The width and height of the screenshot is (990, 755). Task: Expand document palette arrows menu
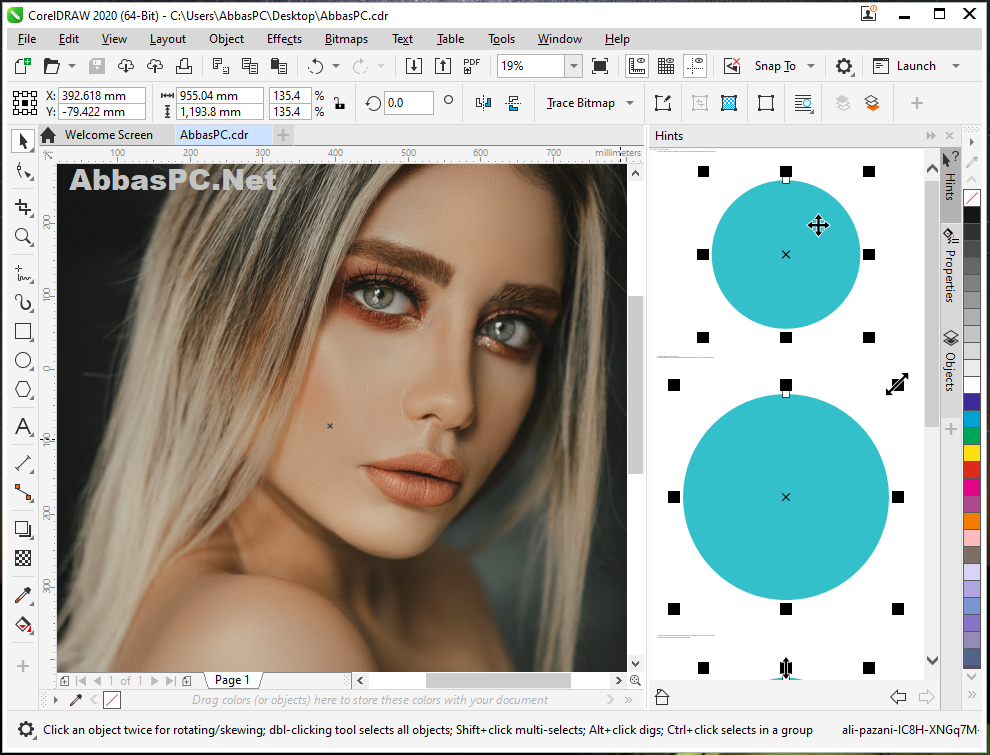click(628, 699)
